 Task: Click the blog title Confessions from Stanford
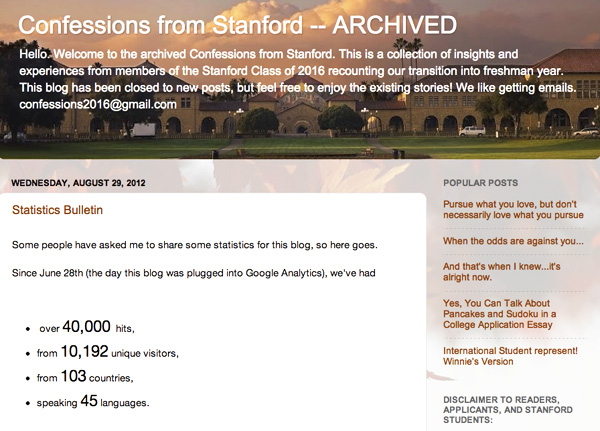point(238,25)
